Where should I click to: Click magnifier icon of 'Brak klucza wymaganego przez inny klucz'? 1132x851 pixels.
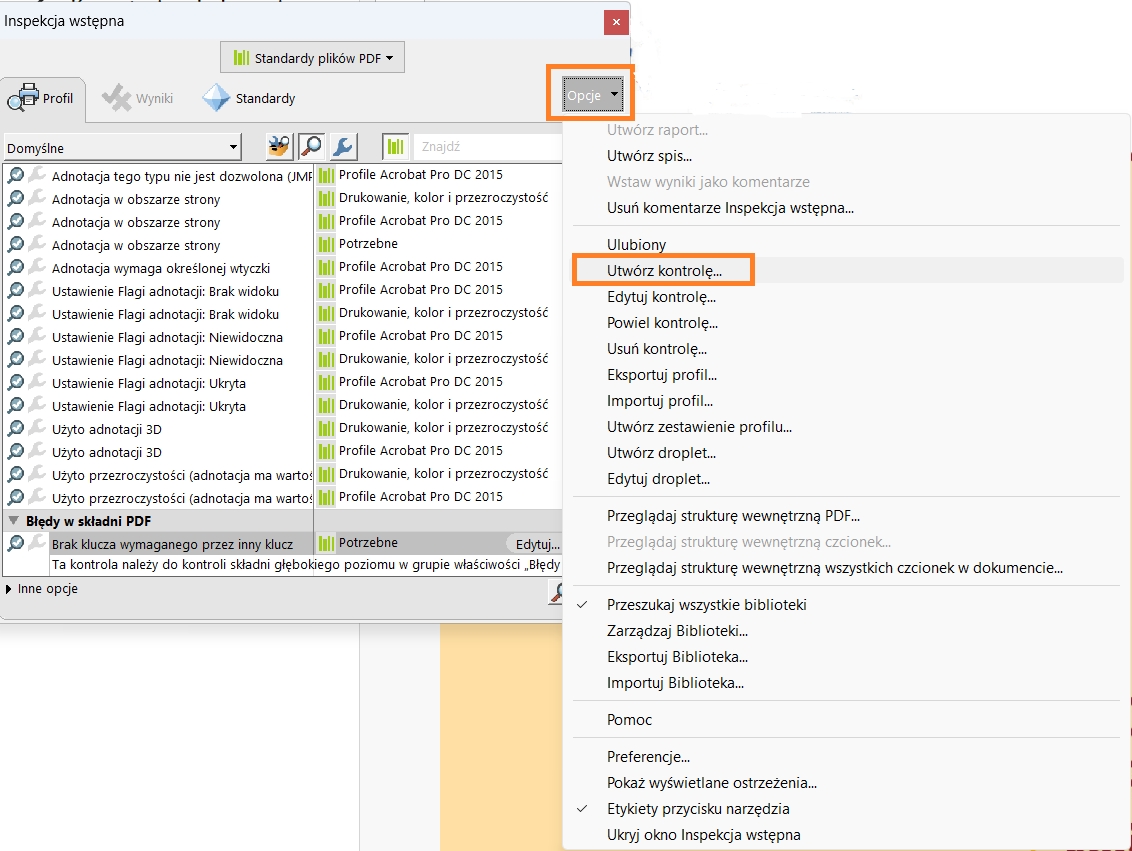pyautogui.click(x=15, y=544)
